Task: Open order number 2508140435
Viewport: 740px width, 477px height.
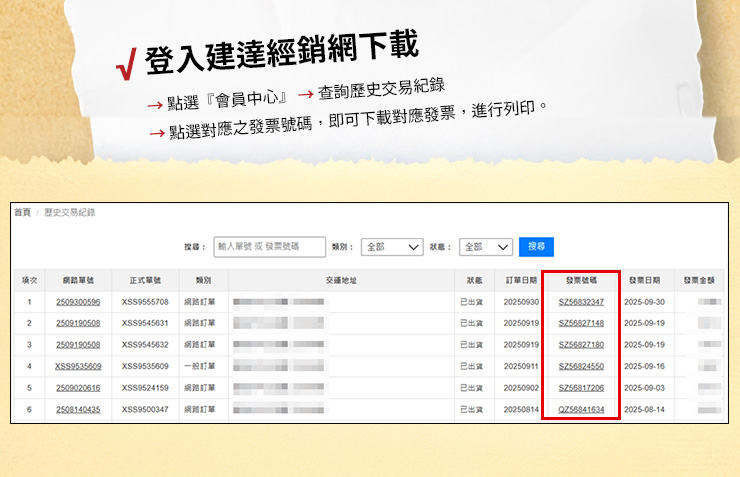Action: tap(78, 410)
